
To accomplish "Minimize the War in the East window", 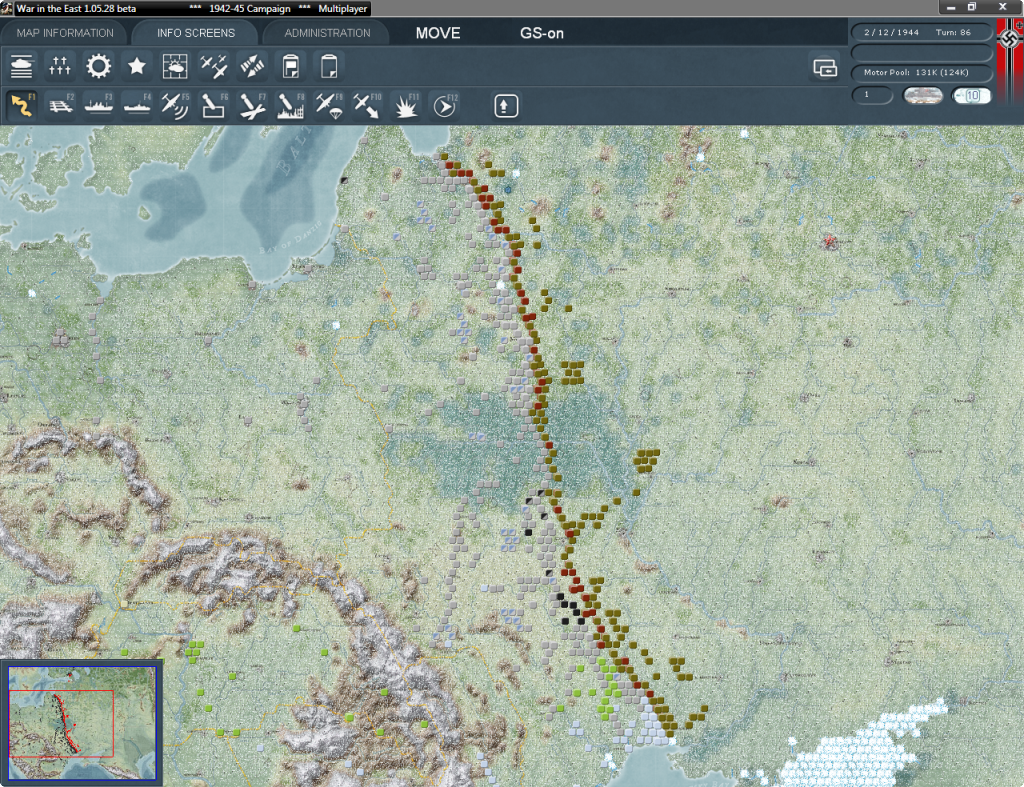I will point(951,7).
